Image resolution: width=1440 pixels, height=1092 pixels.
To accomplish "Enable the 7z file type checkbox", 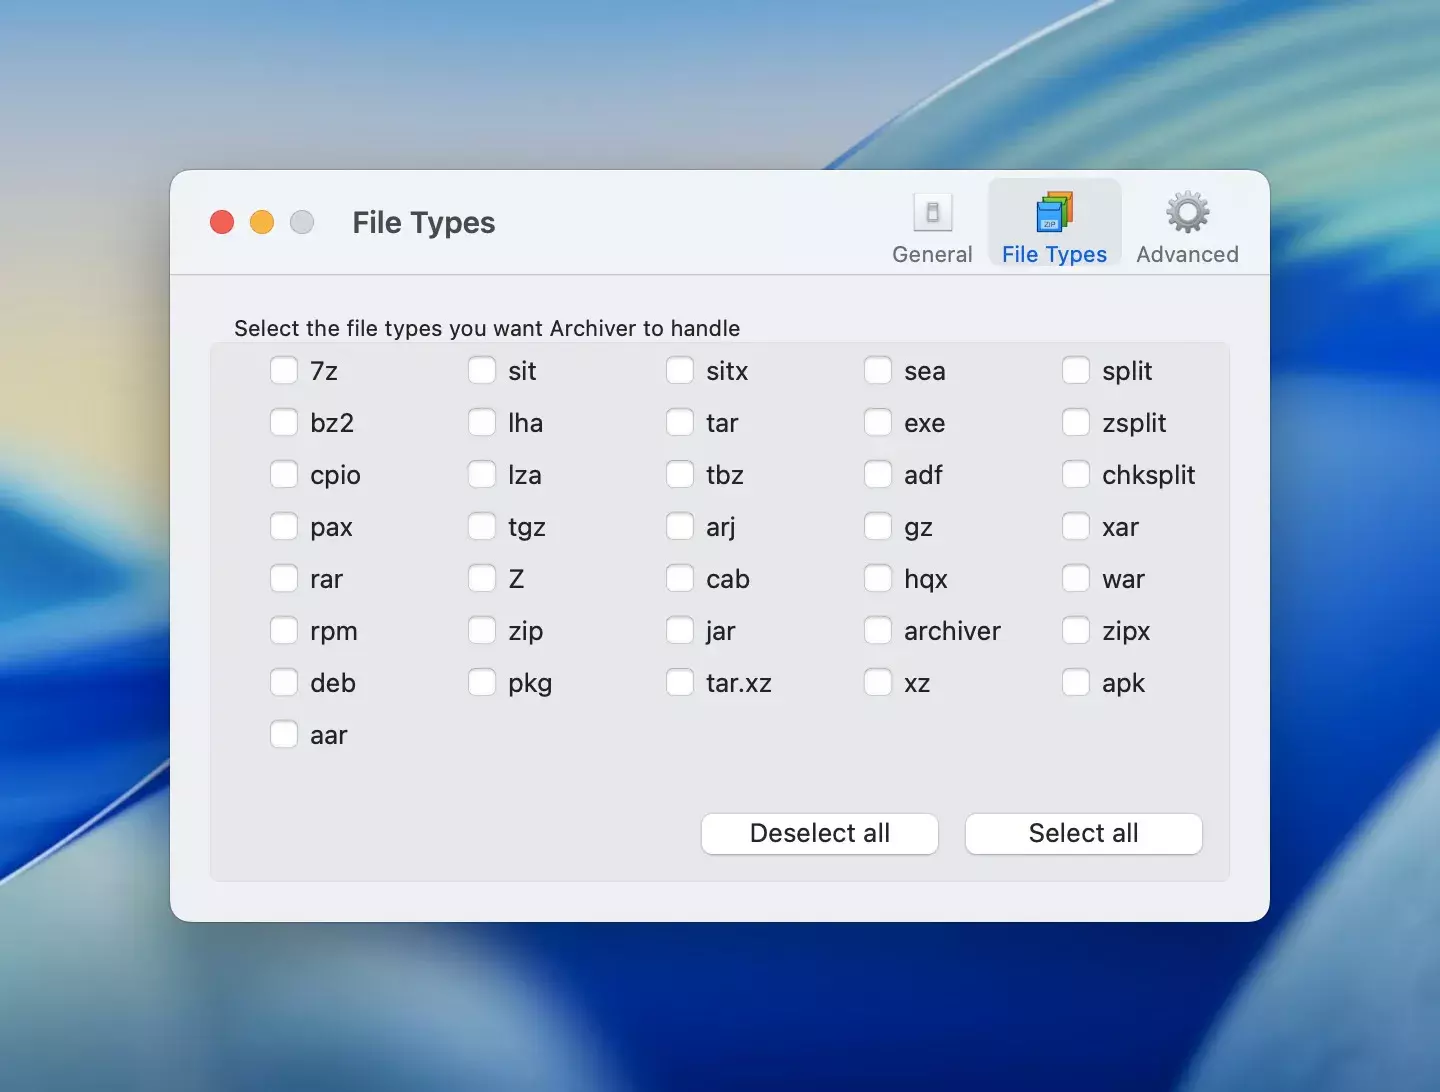I will point(284,371).
